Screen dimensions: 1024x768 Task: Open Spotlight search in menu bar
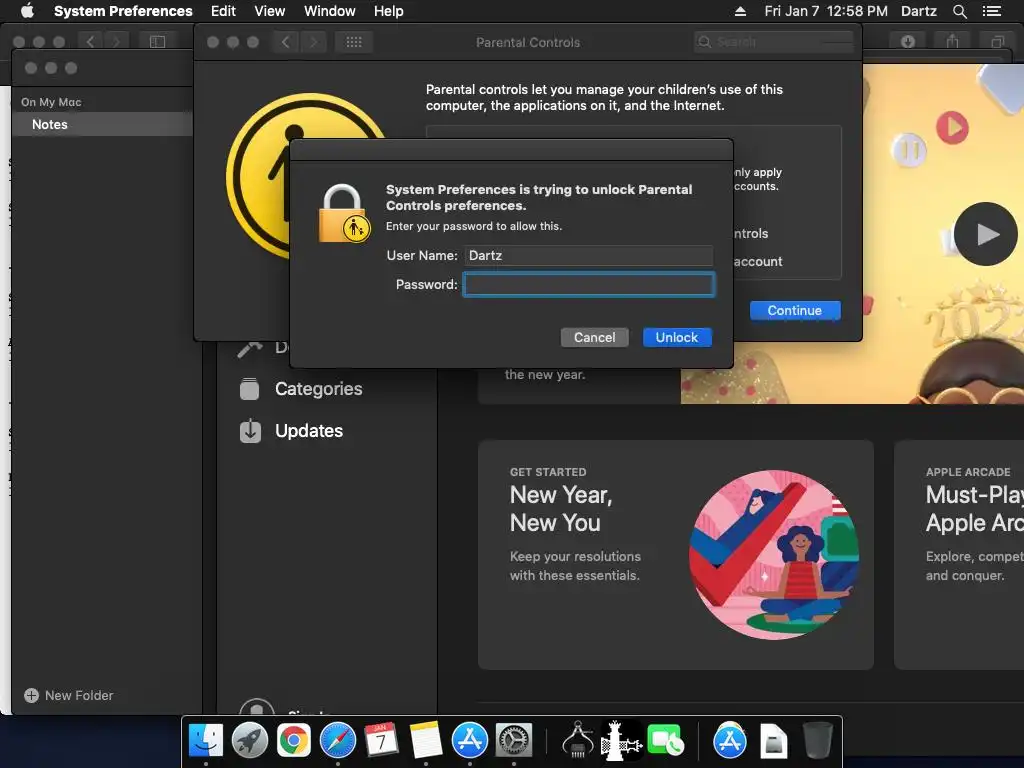coord(960,11)
